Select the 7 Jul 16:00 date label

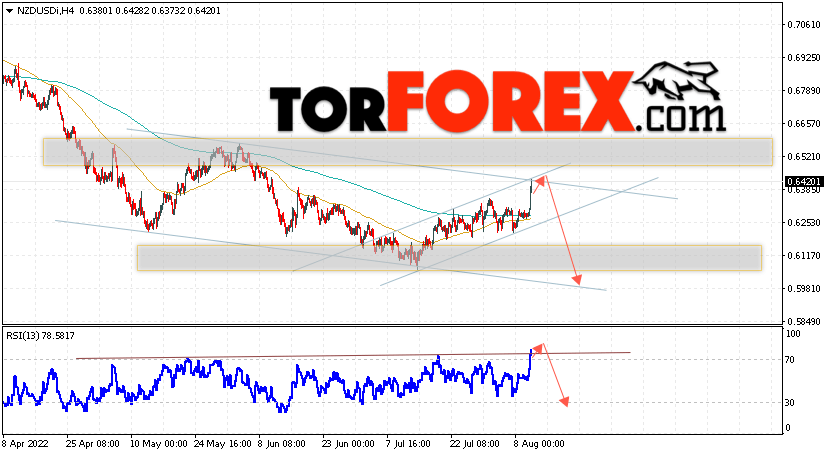coord(408,444)
